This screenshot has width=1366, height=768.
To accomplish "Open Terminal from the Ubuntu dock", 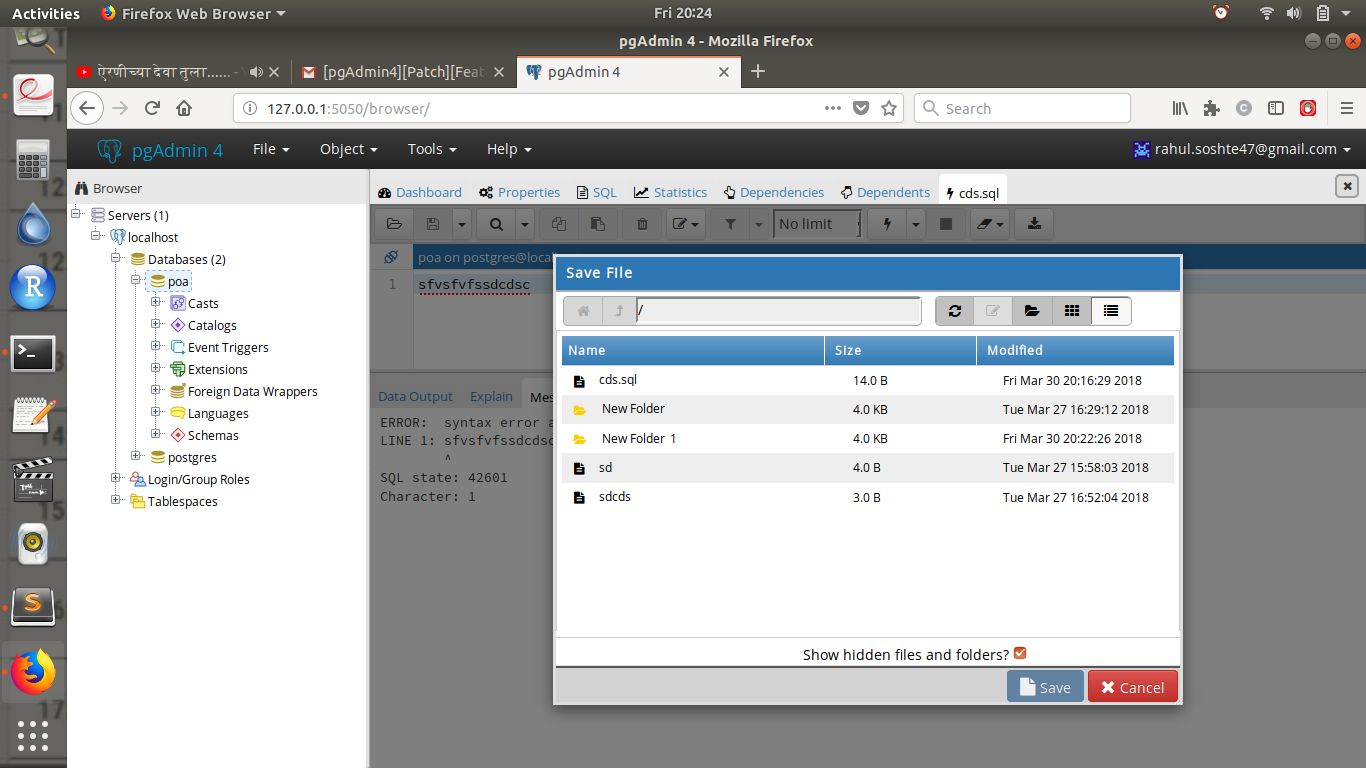I will point(33,352).
